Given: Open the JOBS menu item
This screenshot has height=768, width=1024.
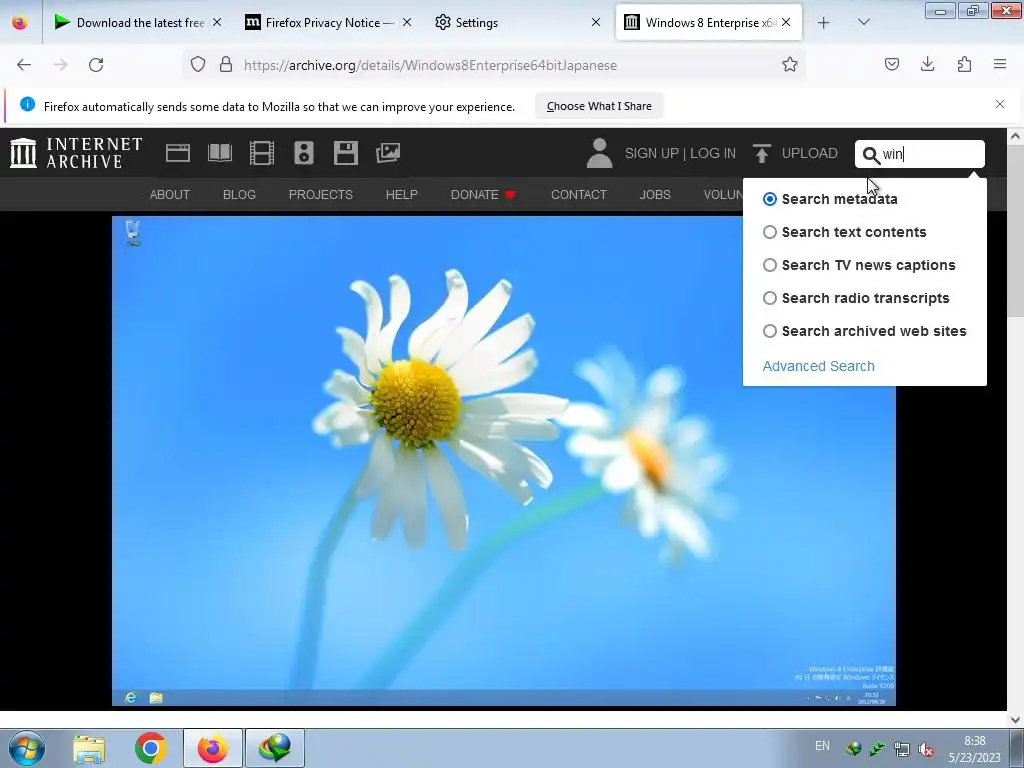Looking at the screenshot, I should tap(655, 195).
